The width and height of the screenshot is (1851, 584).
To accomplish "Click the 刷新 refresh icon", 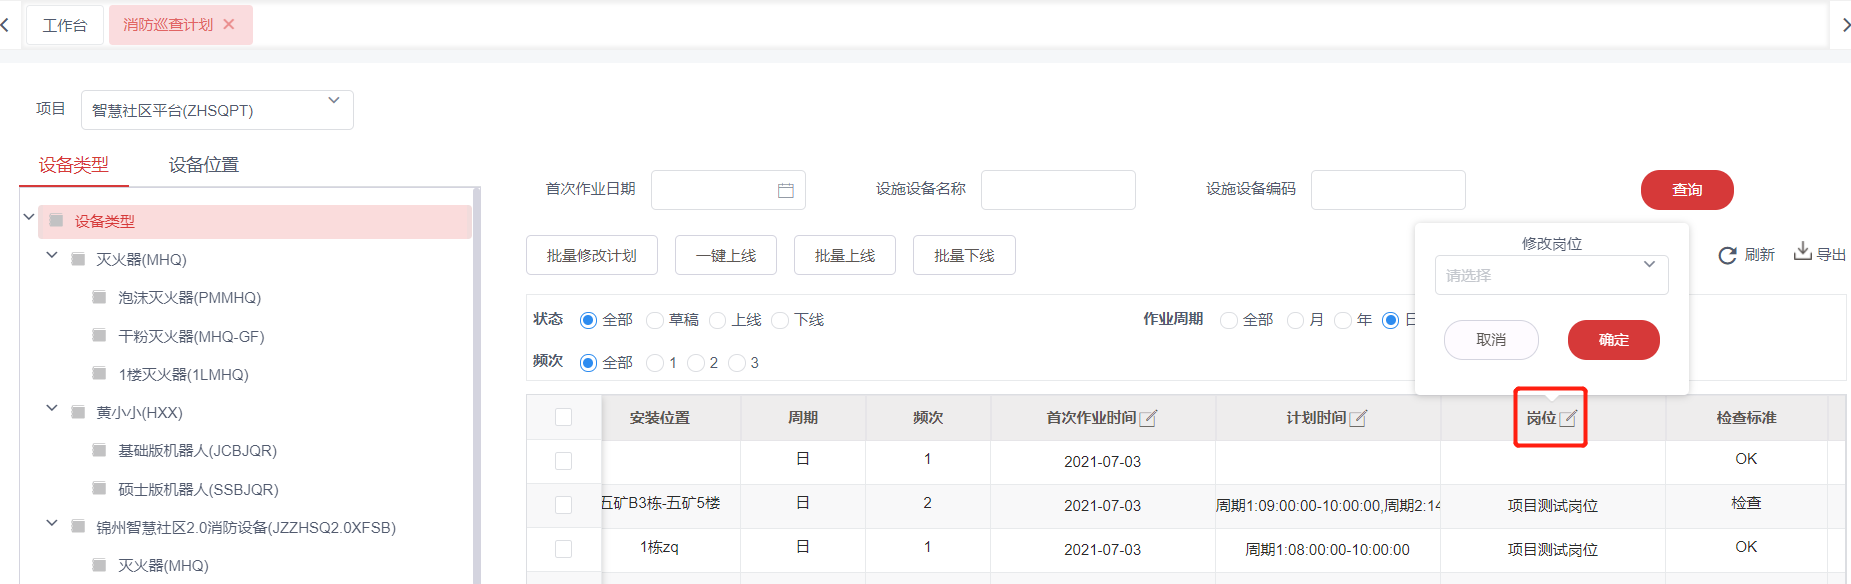I will click(x=1727, y=255).
